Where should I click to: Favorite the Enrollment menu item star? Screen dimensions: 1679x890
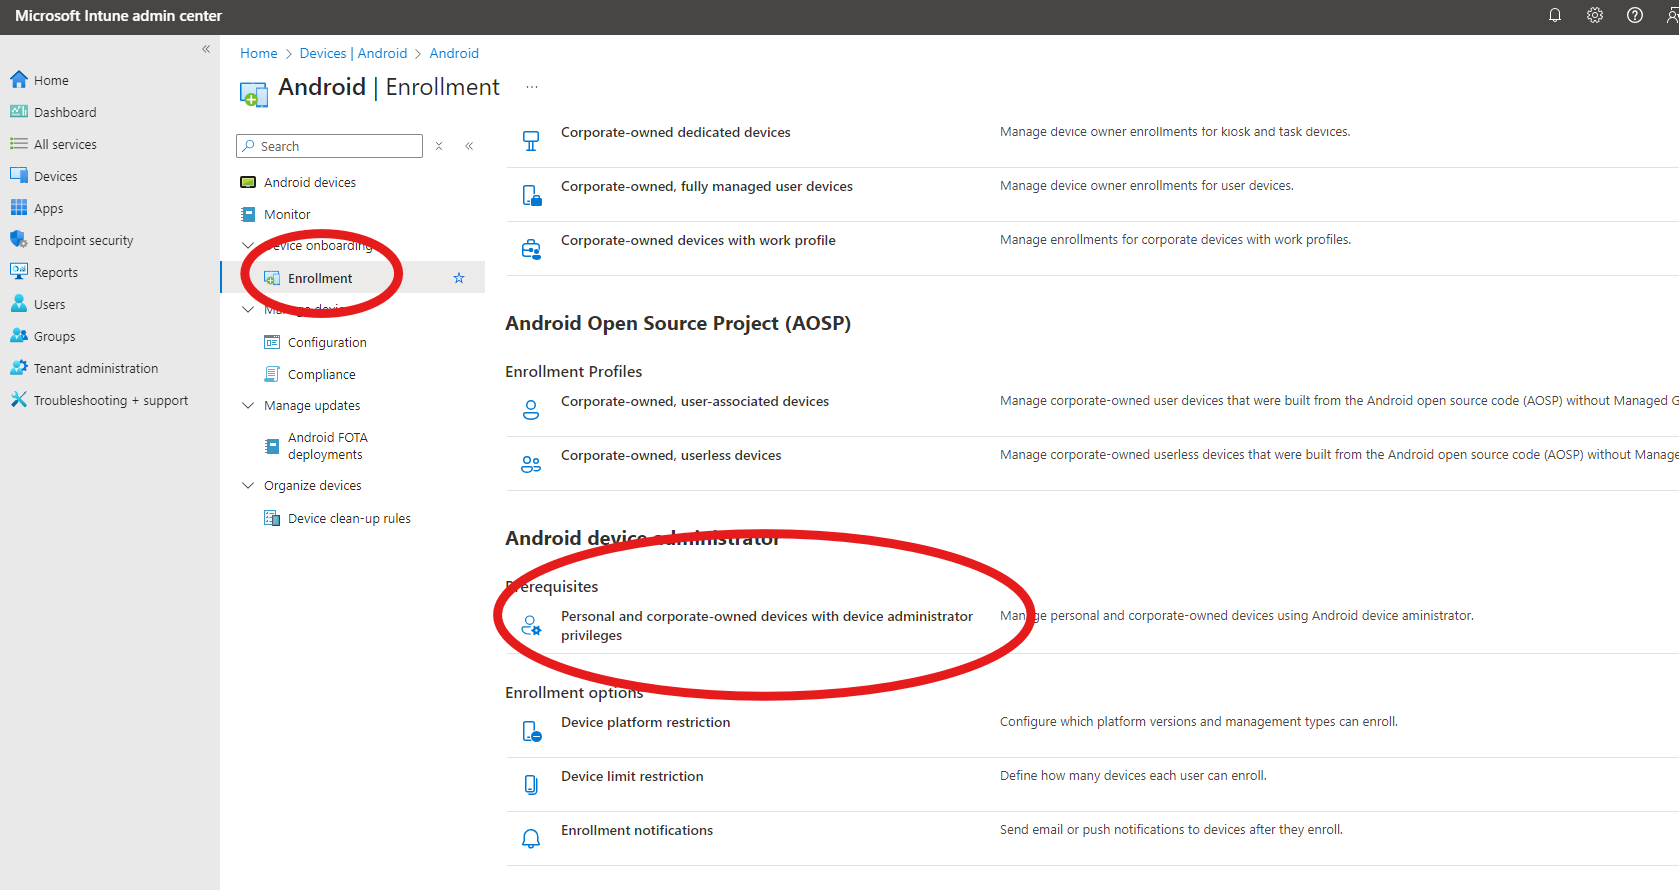coord(459,278)
